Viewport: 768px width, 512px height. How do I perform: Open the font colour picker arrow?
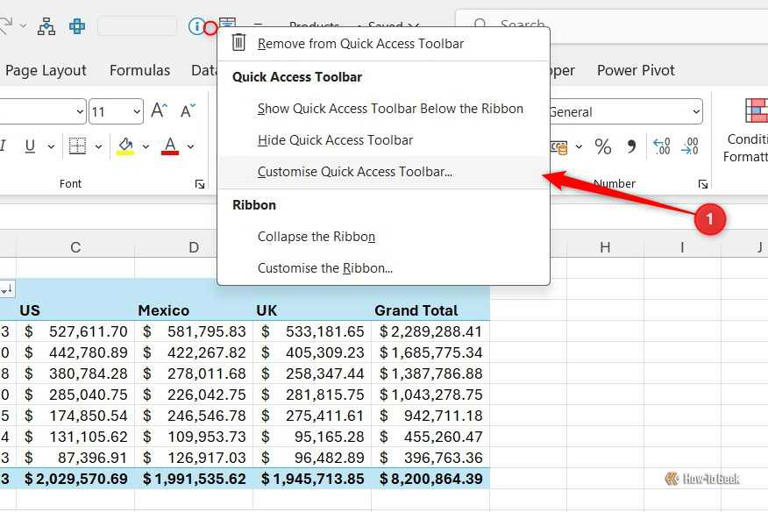191,146
